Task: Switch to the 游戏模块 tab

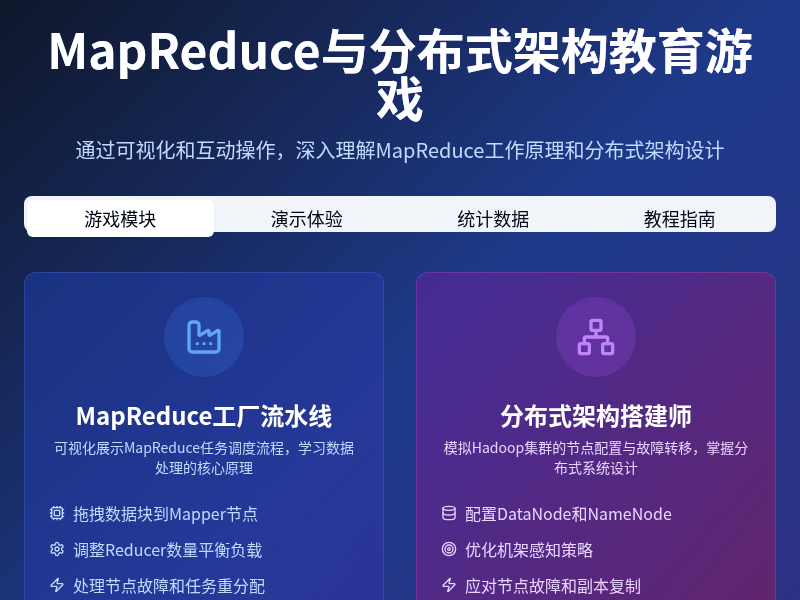Action: [x=120, y=218]
